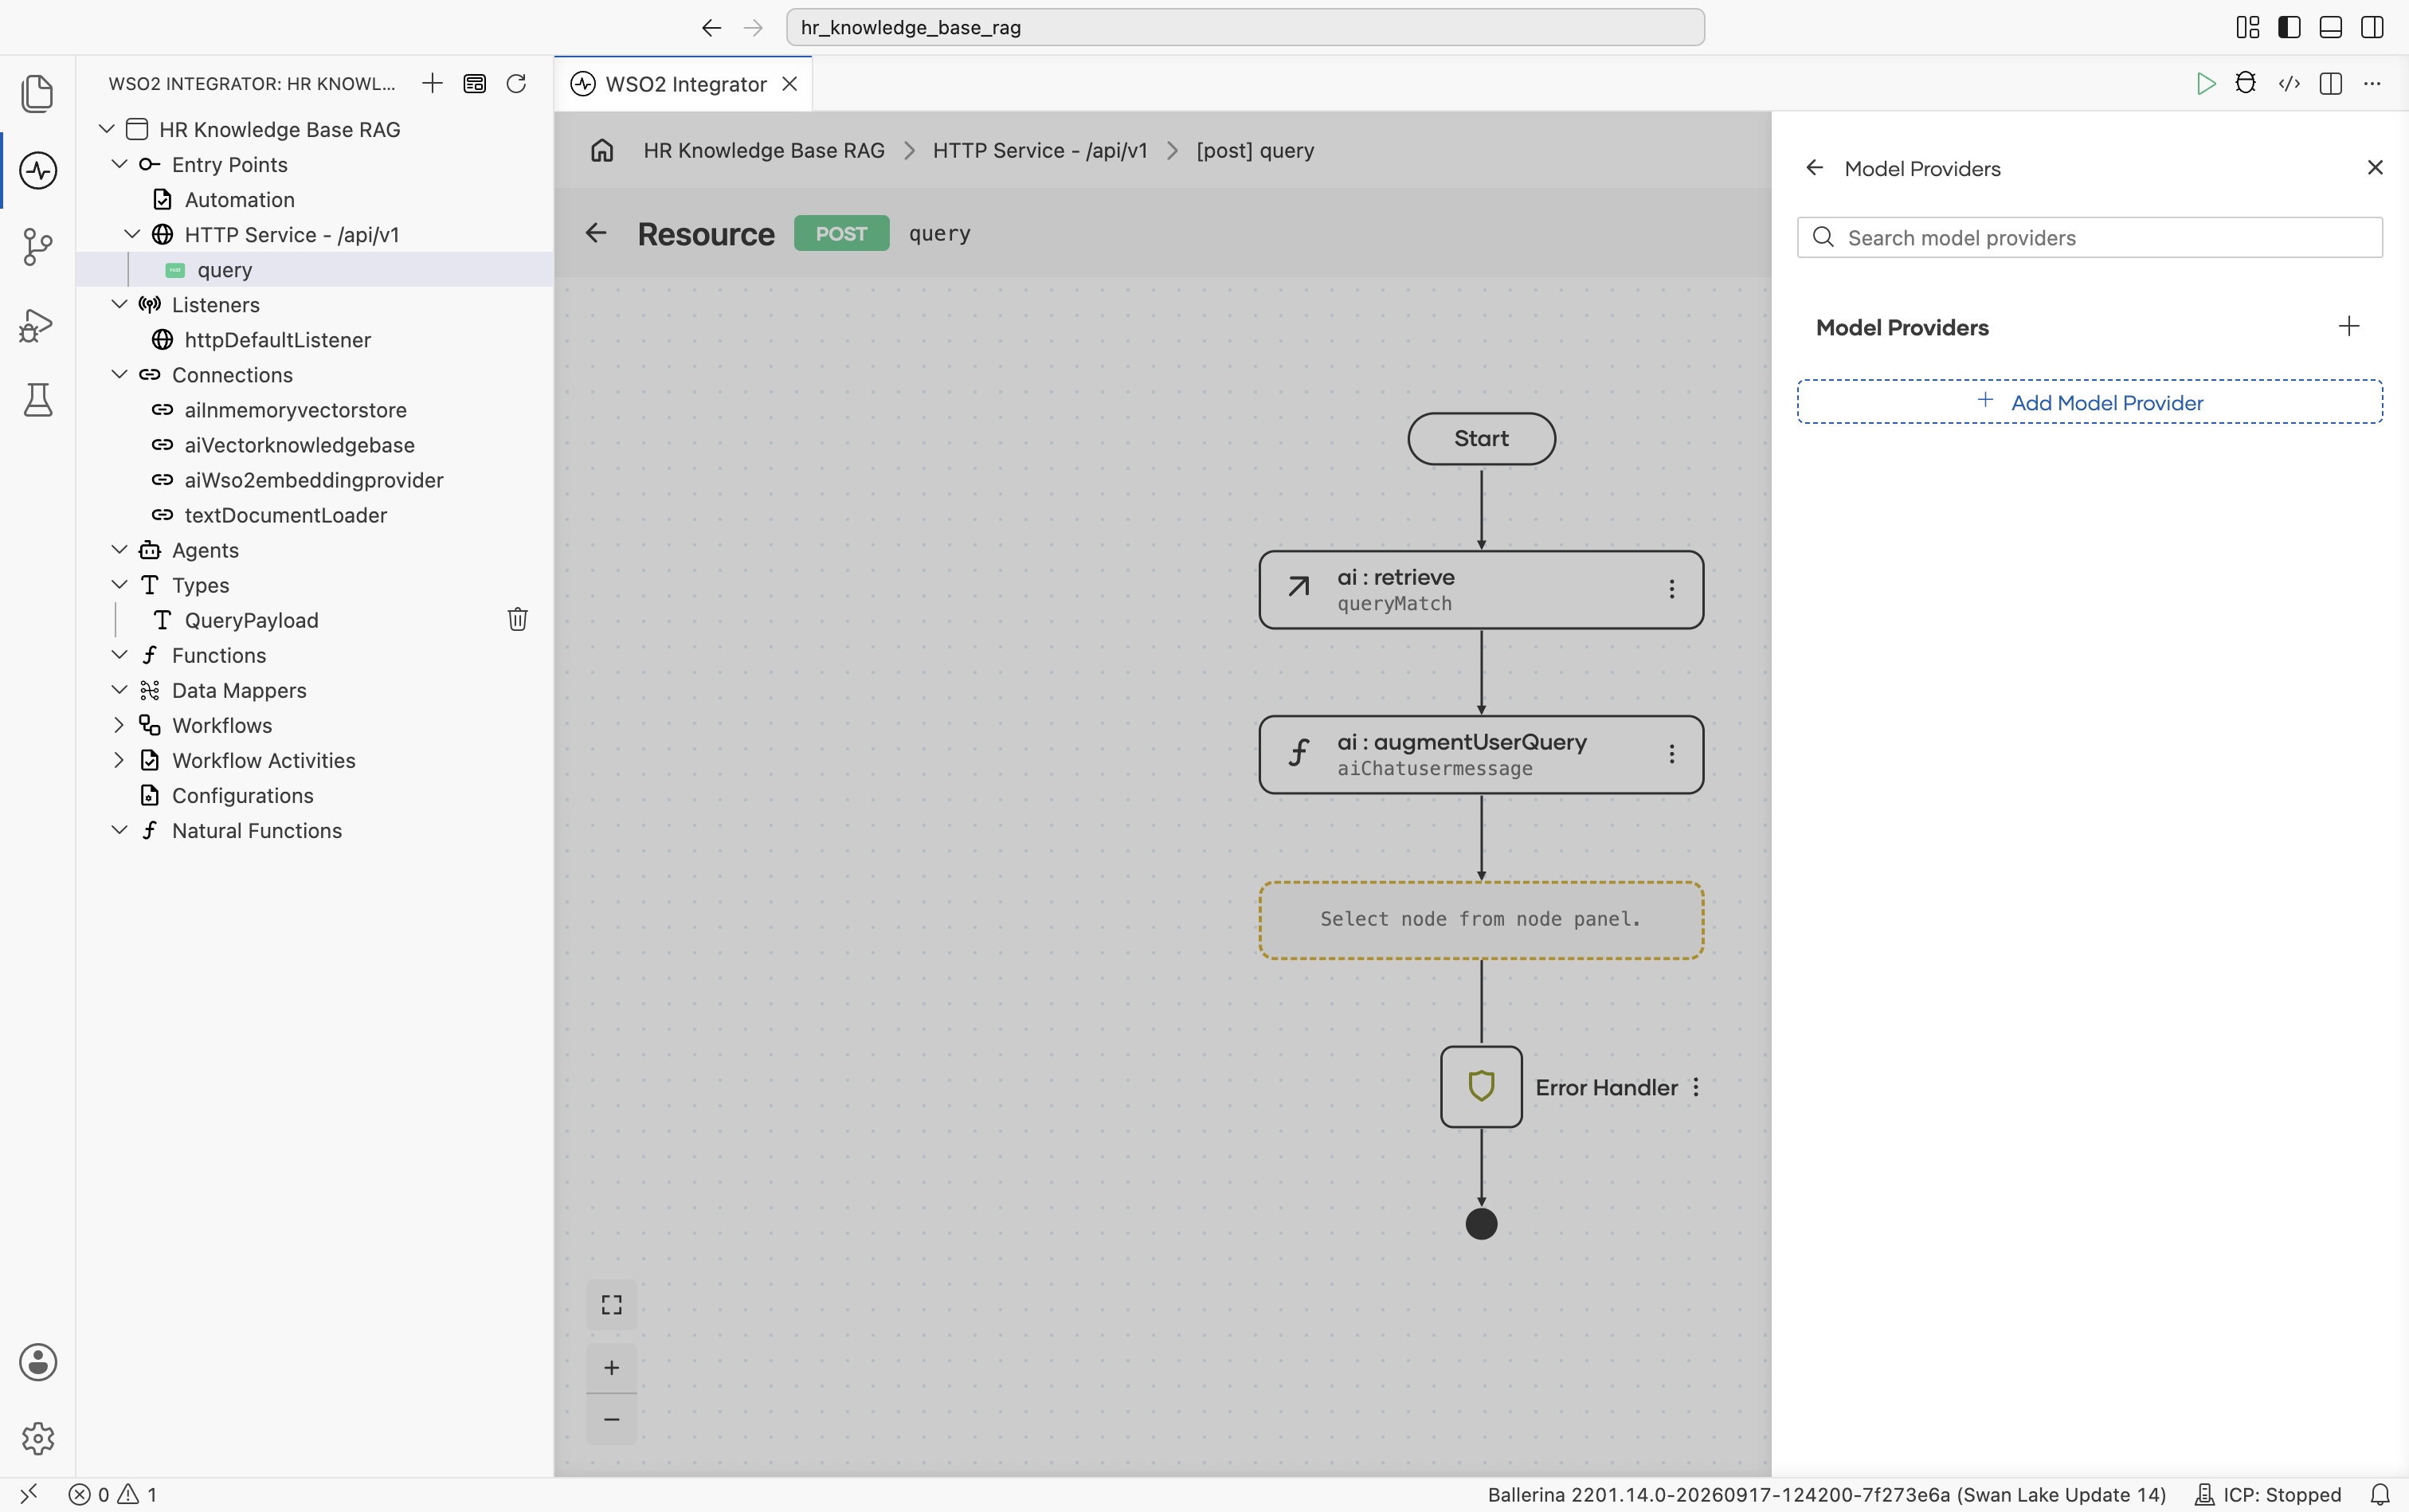Open the Source Control branch icon

[x=37, y=246]
